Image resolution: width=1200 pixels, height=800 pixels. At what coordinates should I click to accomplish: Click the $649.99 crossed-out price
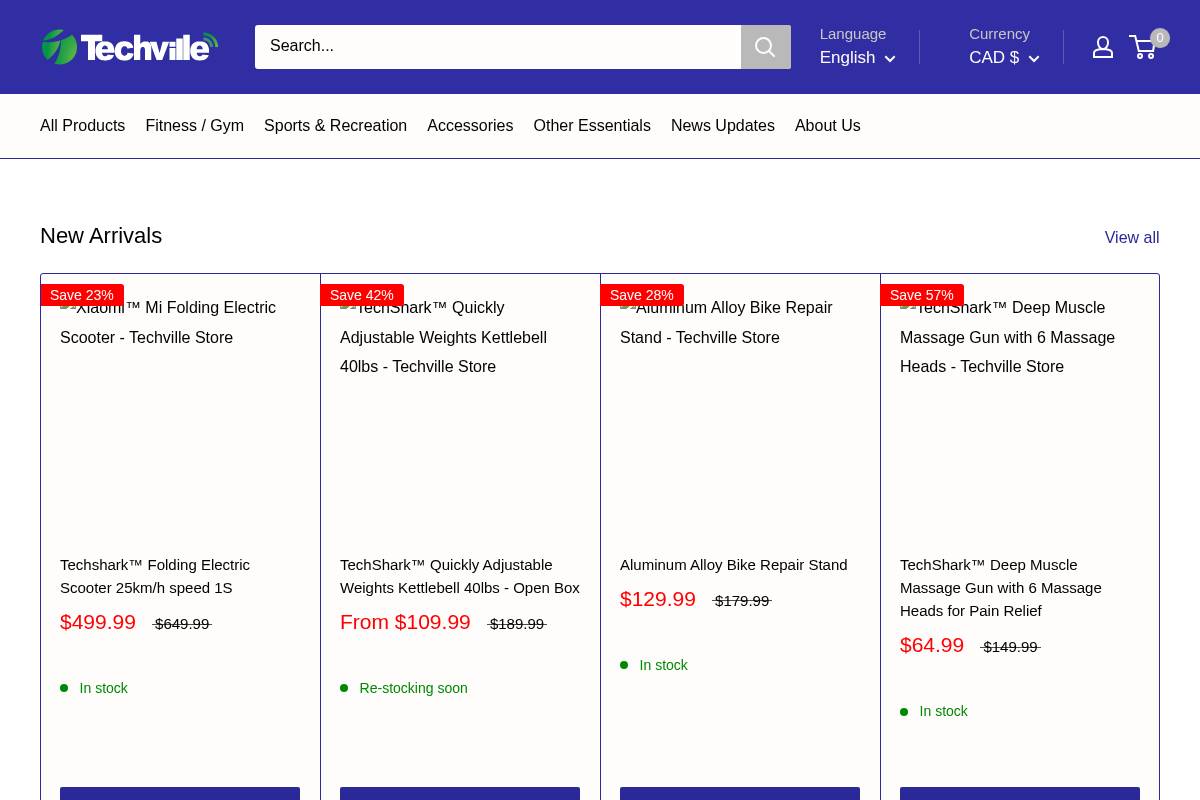click(182, 624)
